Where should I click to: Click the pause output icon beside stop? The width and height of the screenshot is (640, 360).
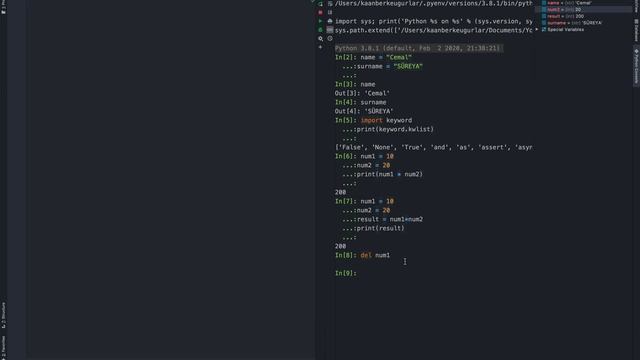(x=330, y=12)
